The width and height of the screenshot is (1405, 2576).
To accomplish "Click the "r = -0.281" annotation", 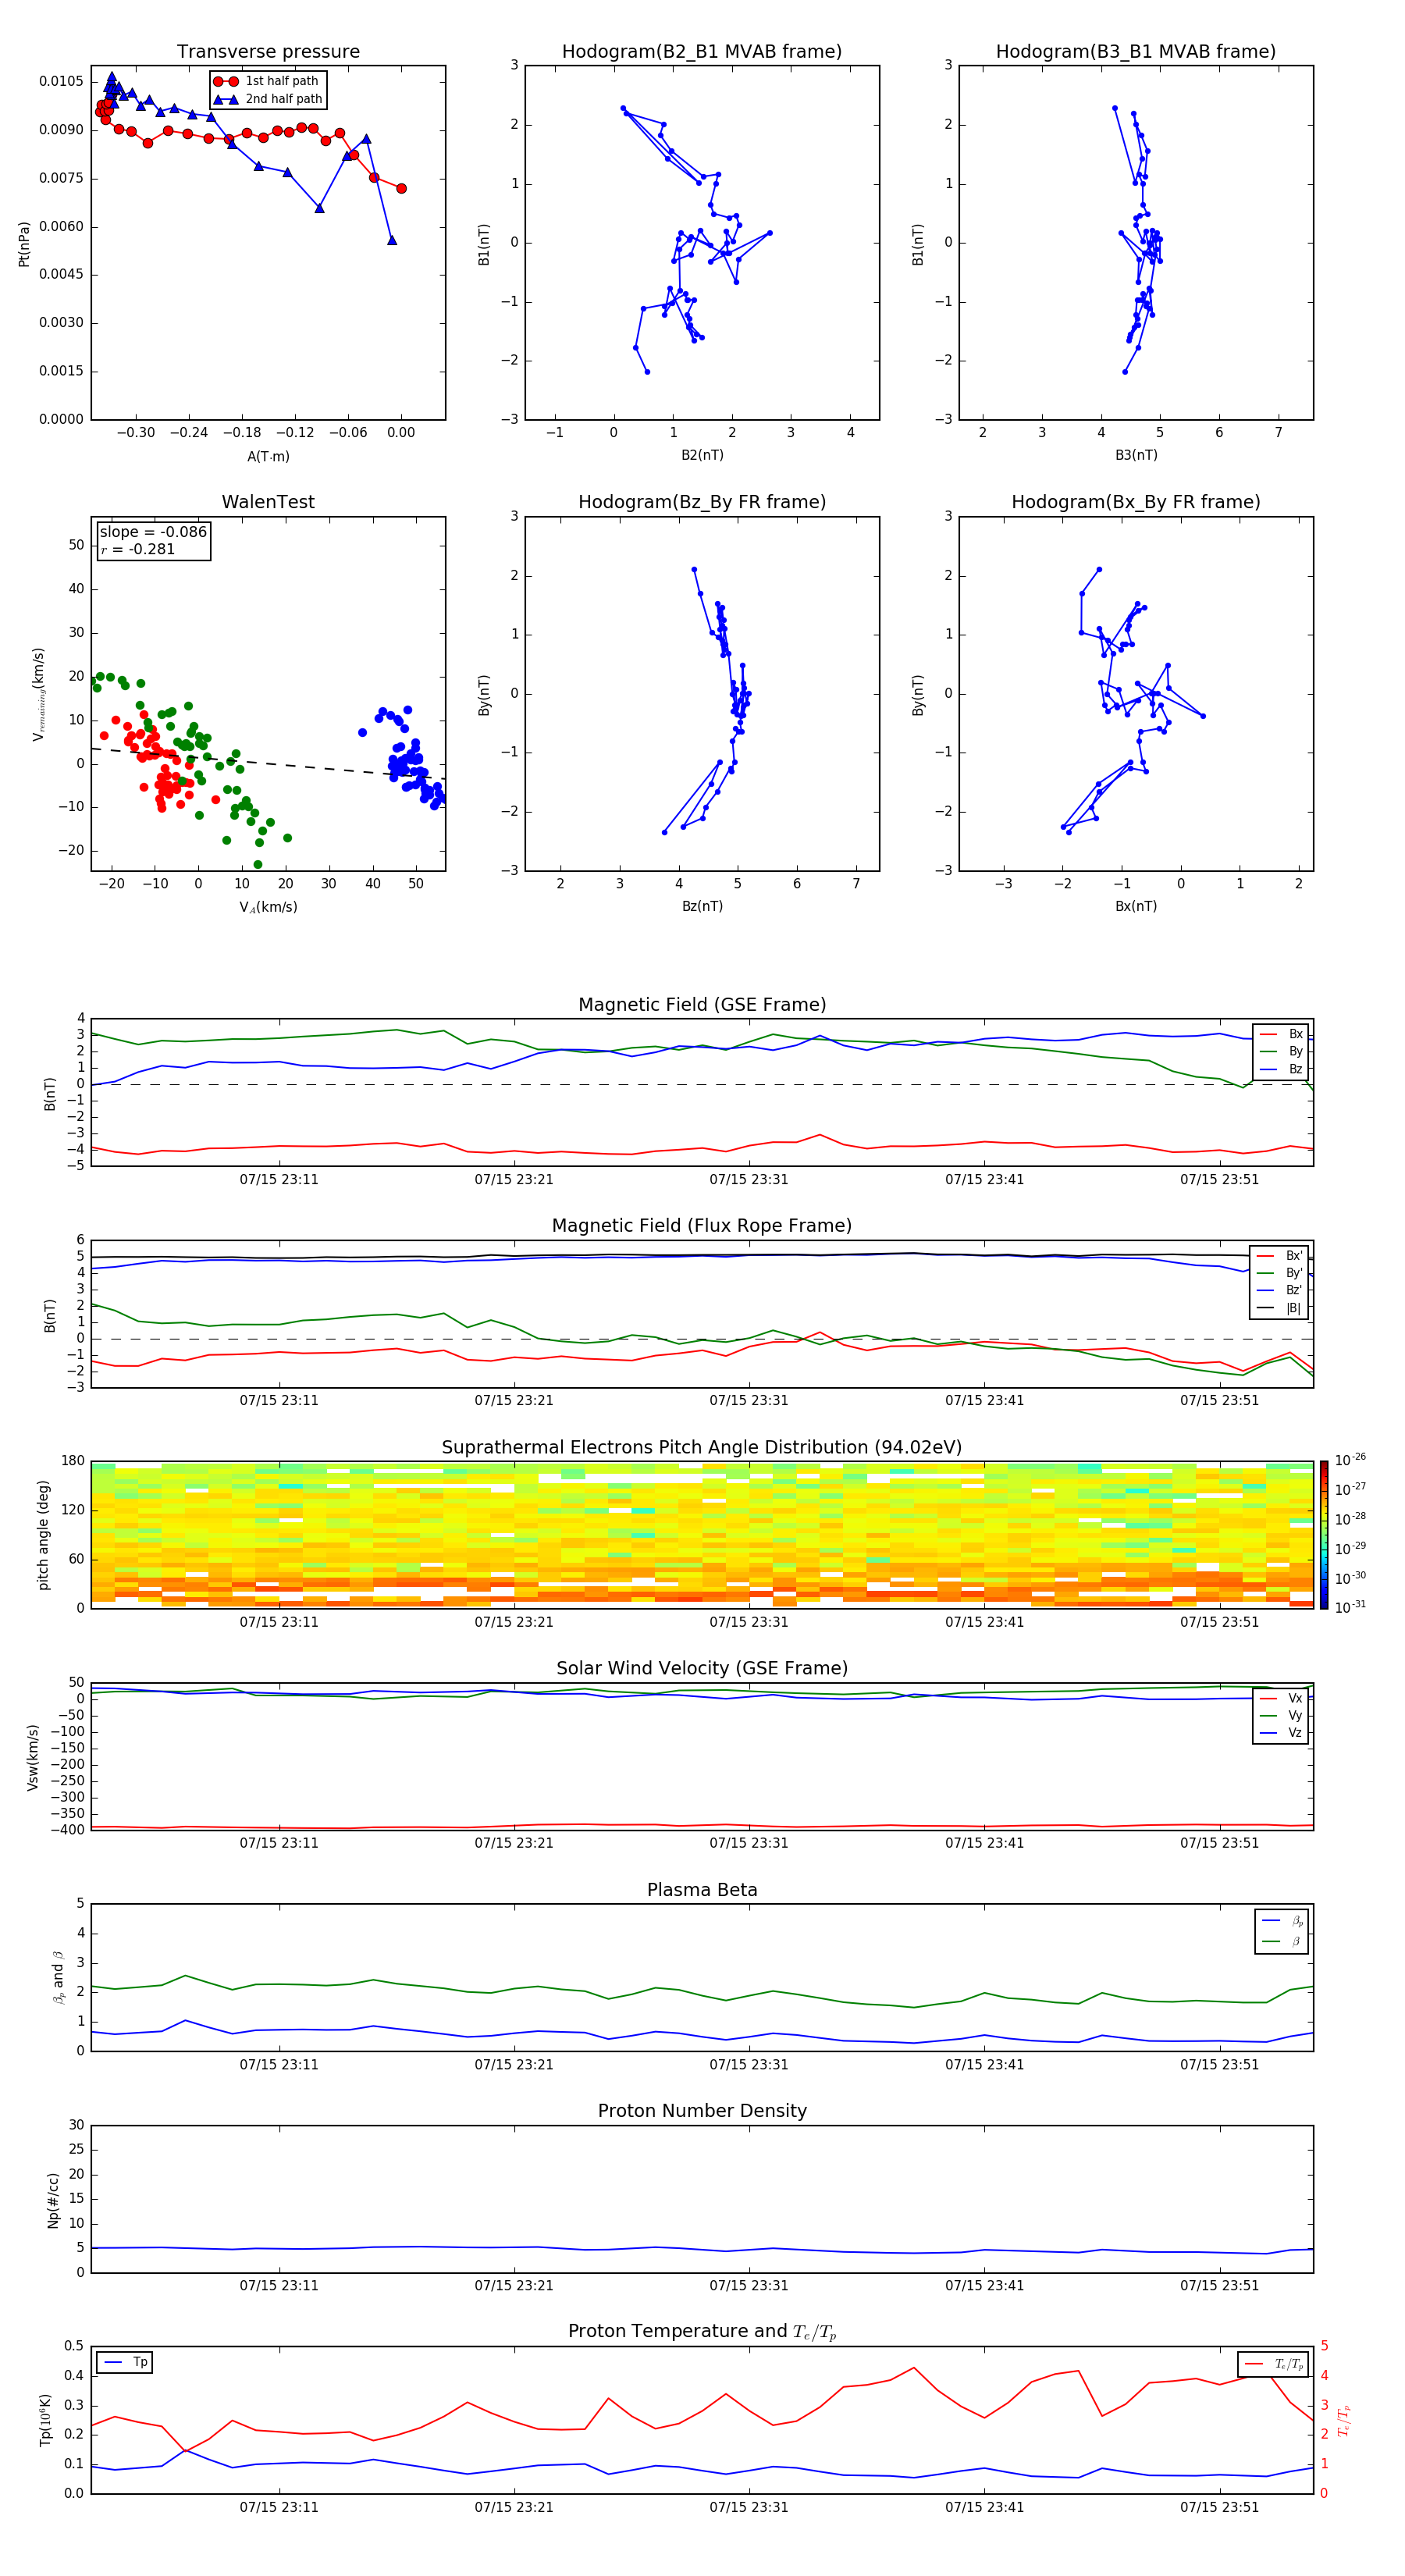I will pos(138,549).
